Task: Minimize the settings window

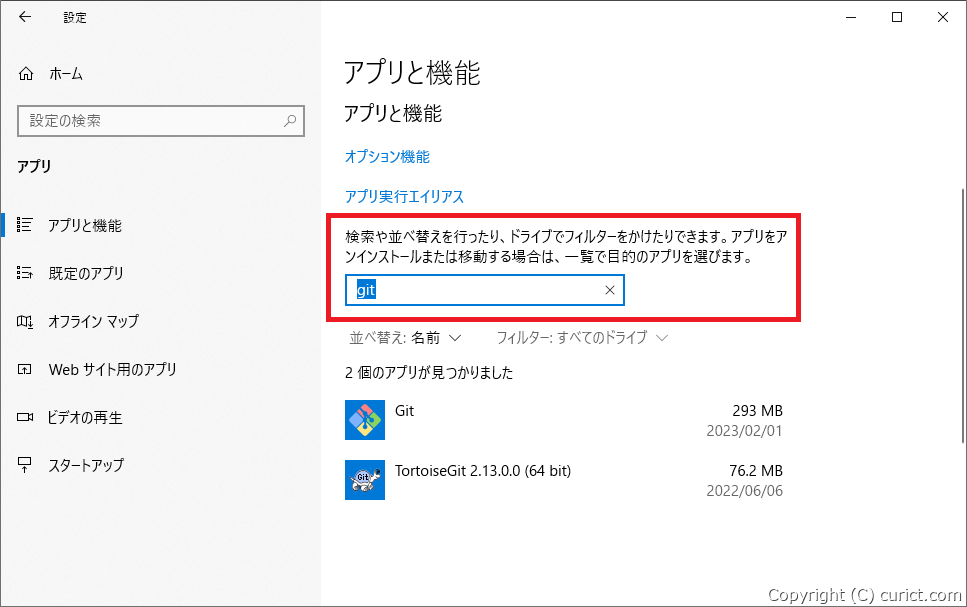Action: coord(851,17)
